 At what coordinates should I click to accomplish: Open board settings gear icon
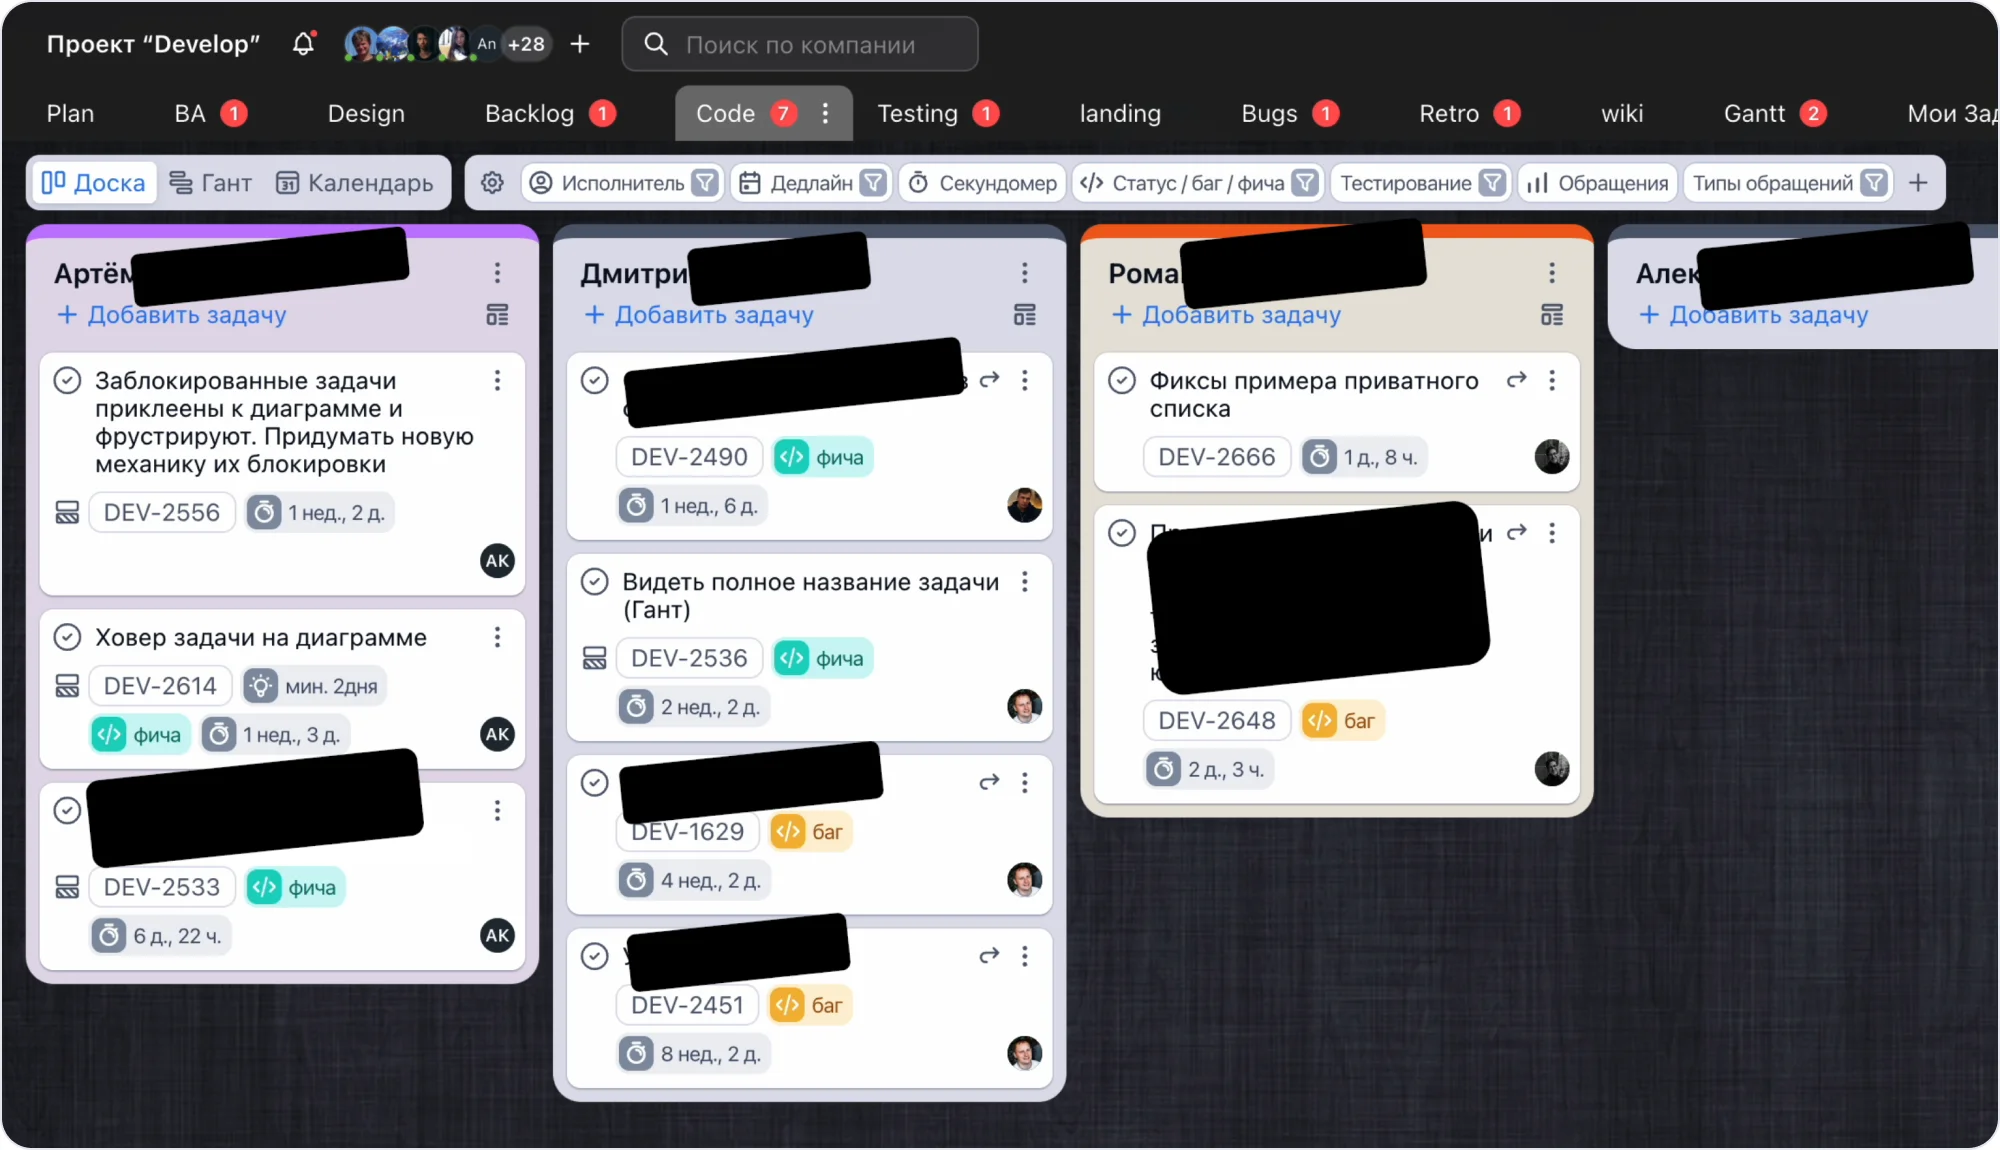click(x=492, y=183)
